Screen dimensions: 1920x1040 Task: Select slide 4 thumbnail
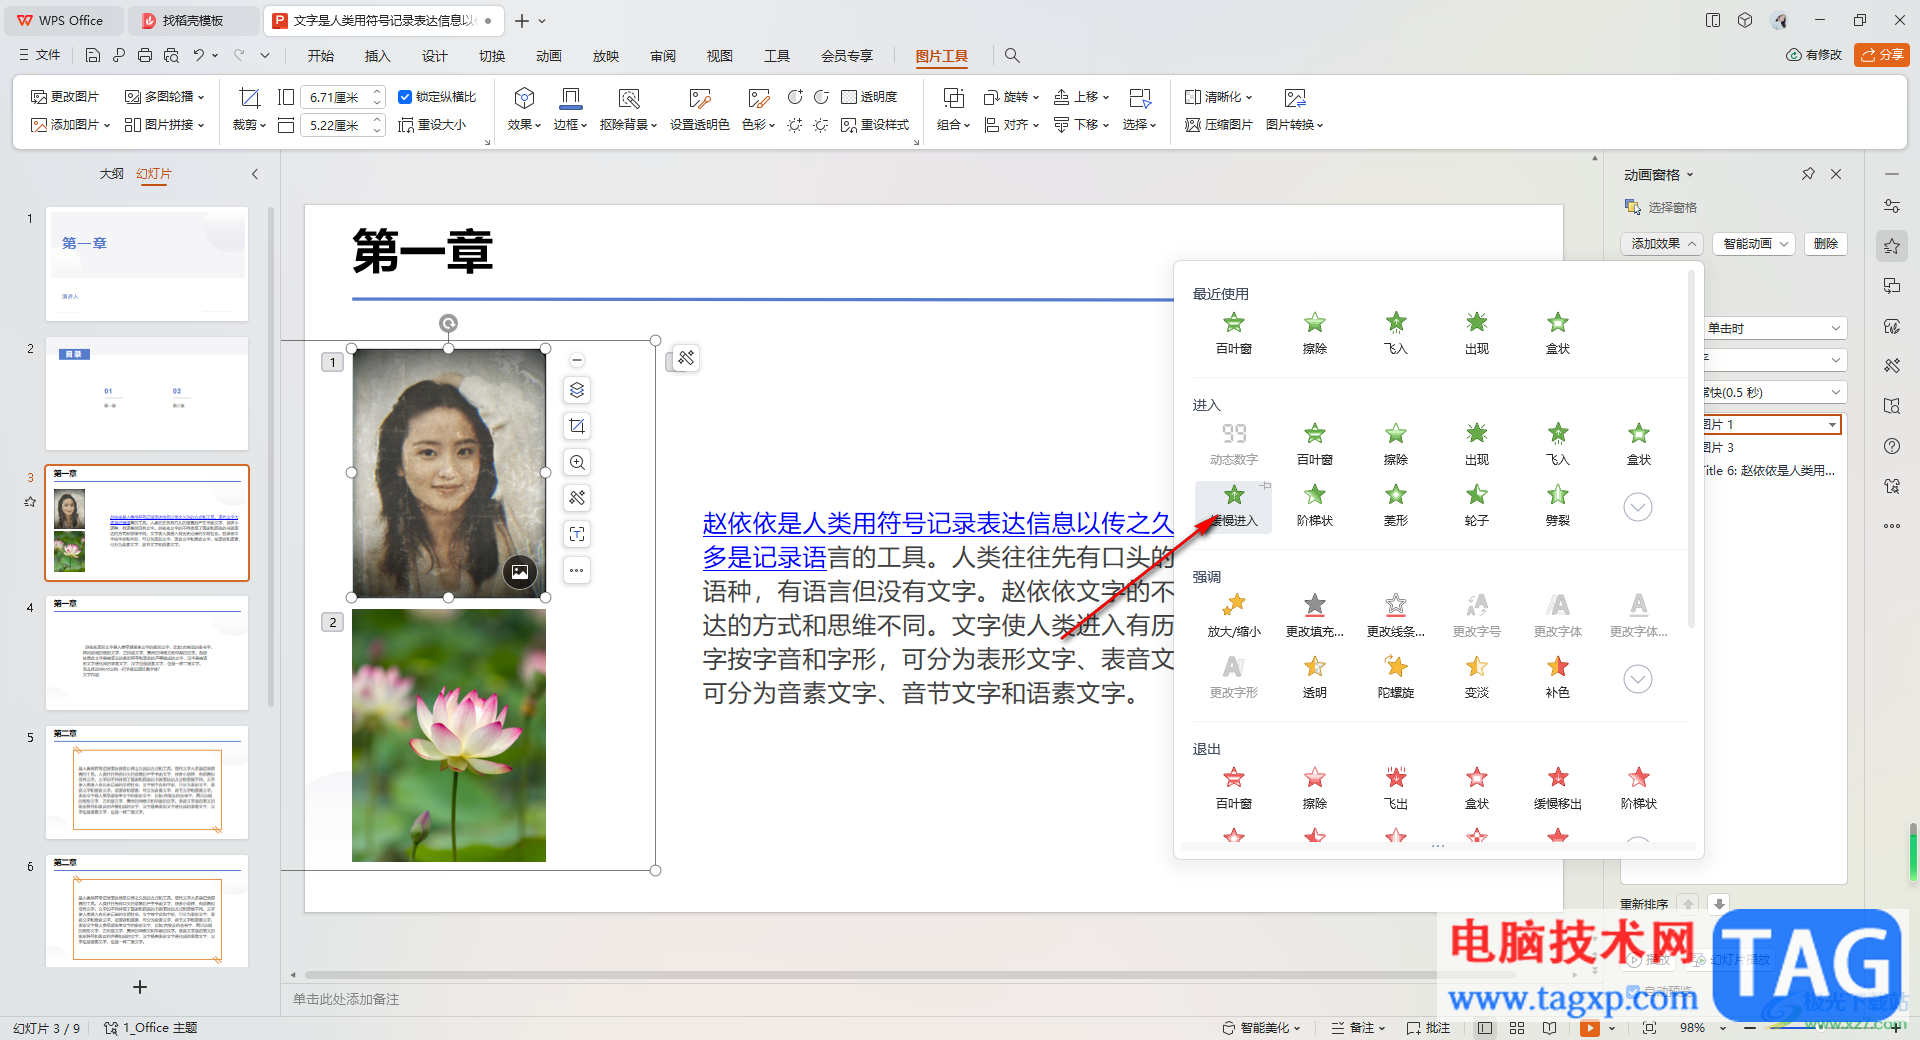(x=147, y=653)
